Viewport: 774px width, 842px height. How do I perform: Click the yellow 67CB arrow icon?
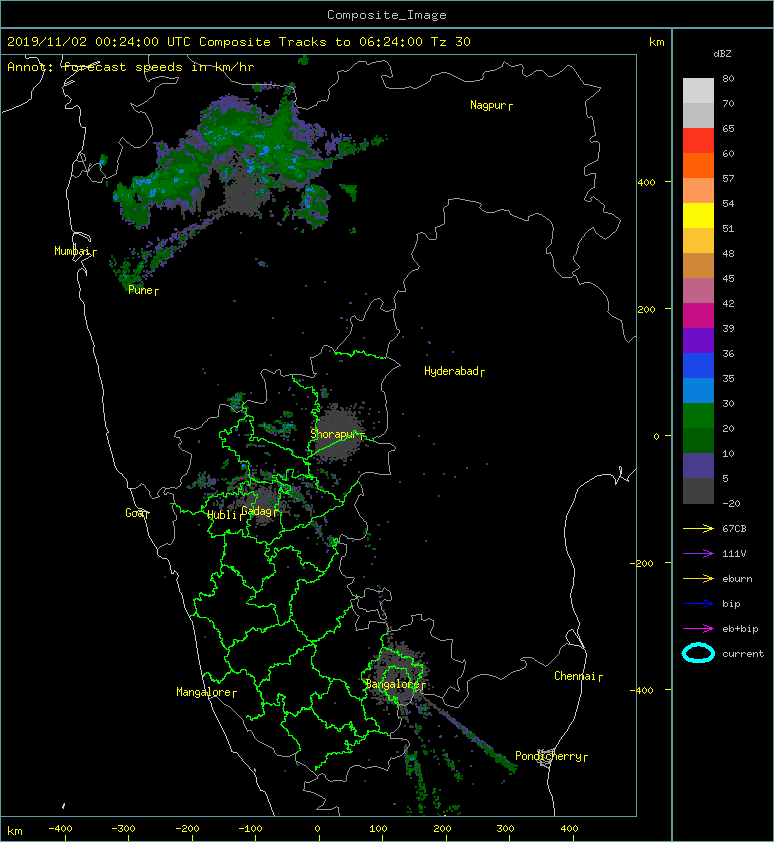click(x=698, y=528)
